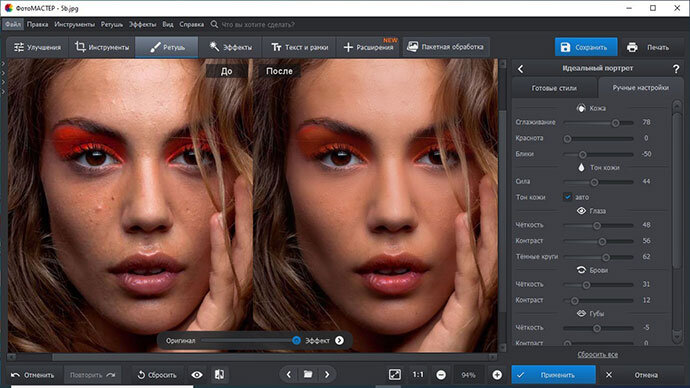This screenshot has height=388, width=690.
Task: Click the fit to screen icon
Action: pos(395,375)
